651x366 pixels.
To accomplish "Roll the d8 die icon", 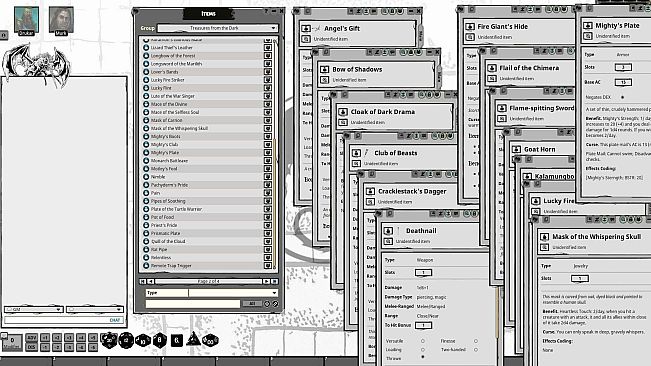I will [x=159, y=340].
